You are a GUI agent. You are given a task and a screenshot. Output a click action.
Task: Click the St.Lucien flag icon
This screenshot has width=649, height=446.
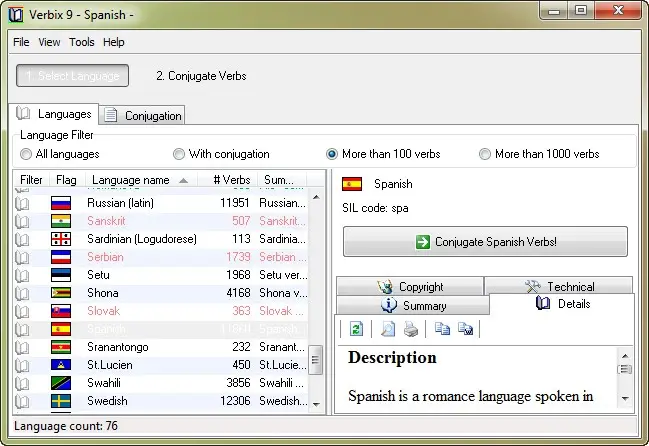click(x=61, y=365)
